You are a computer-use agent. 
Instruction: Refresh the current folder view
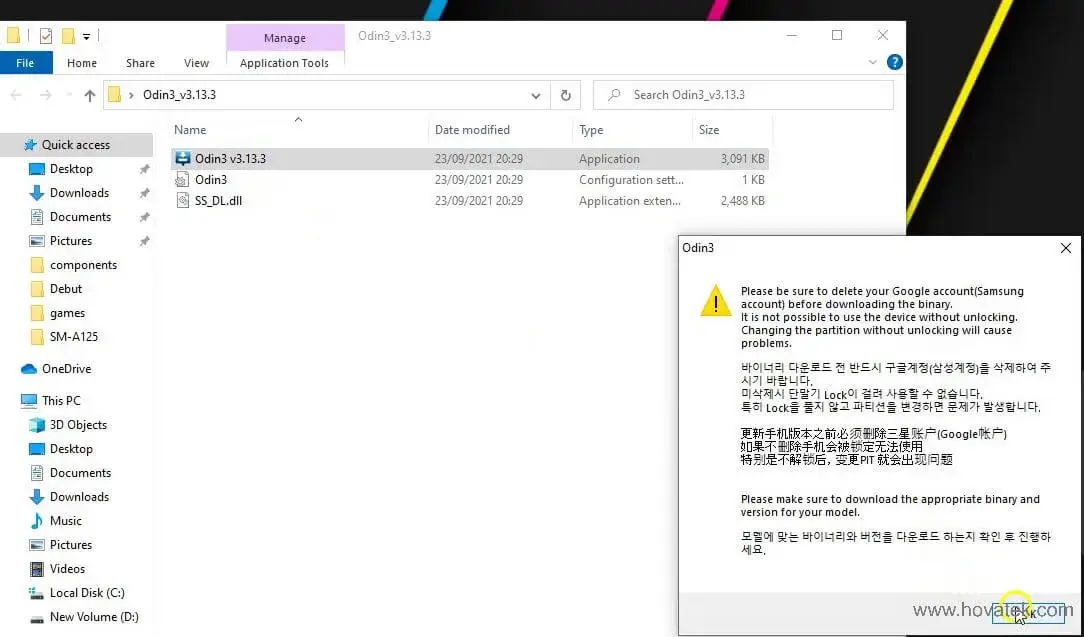565,95
